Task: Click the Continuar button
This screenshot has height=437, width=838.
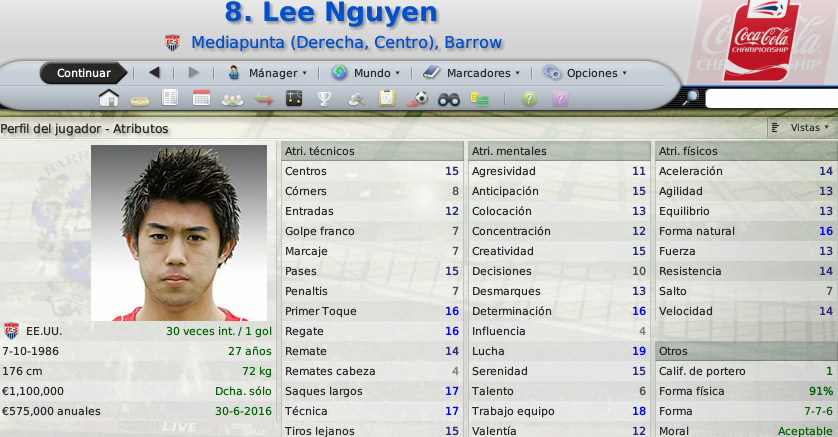Action: [x=84, y=73]
